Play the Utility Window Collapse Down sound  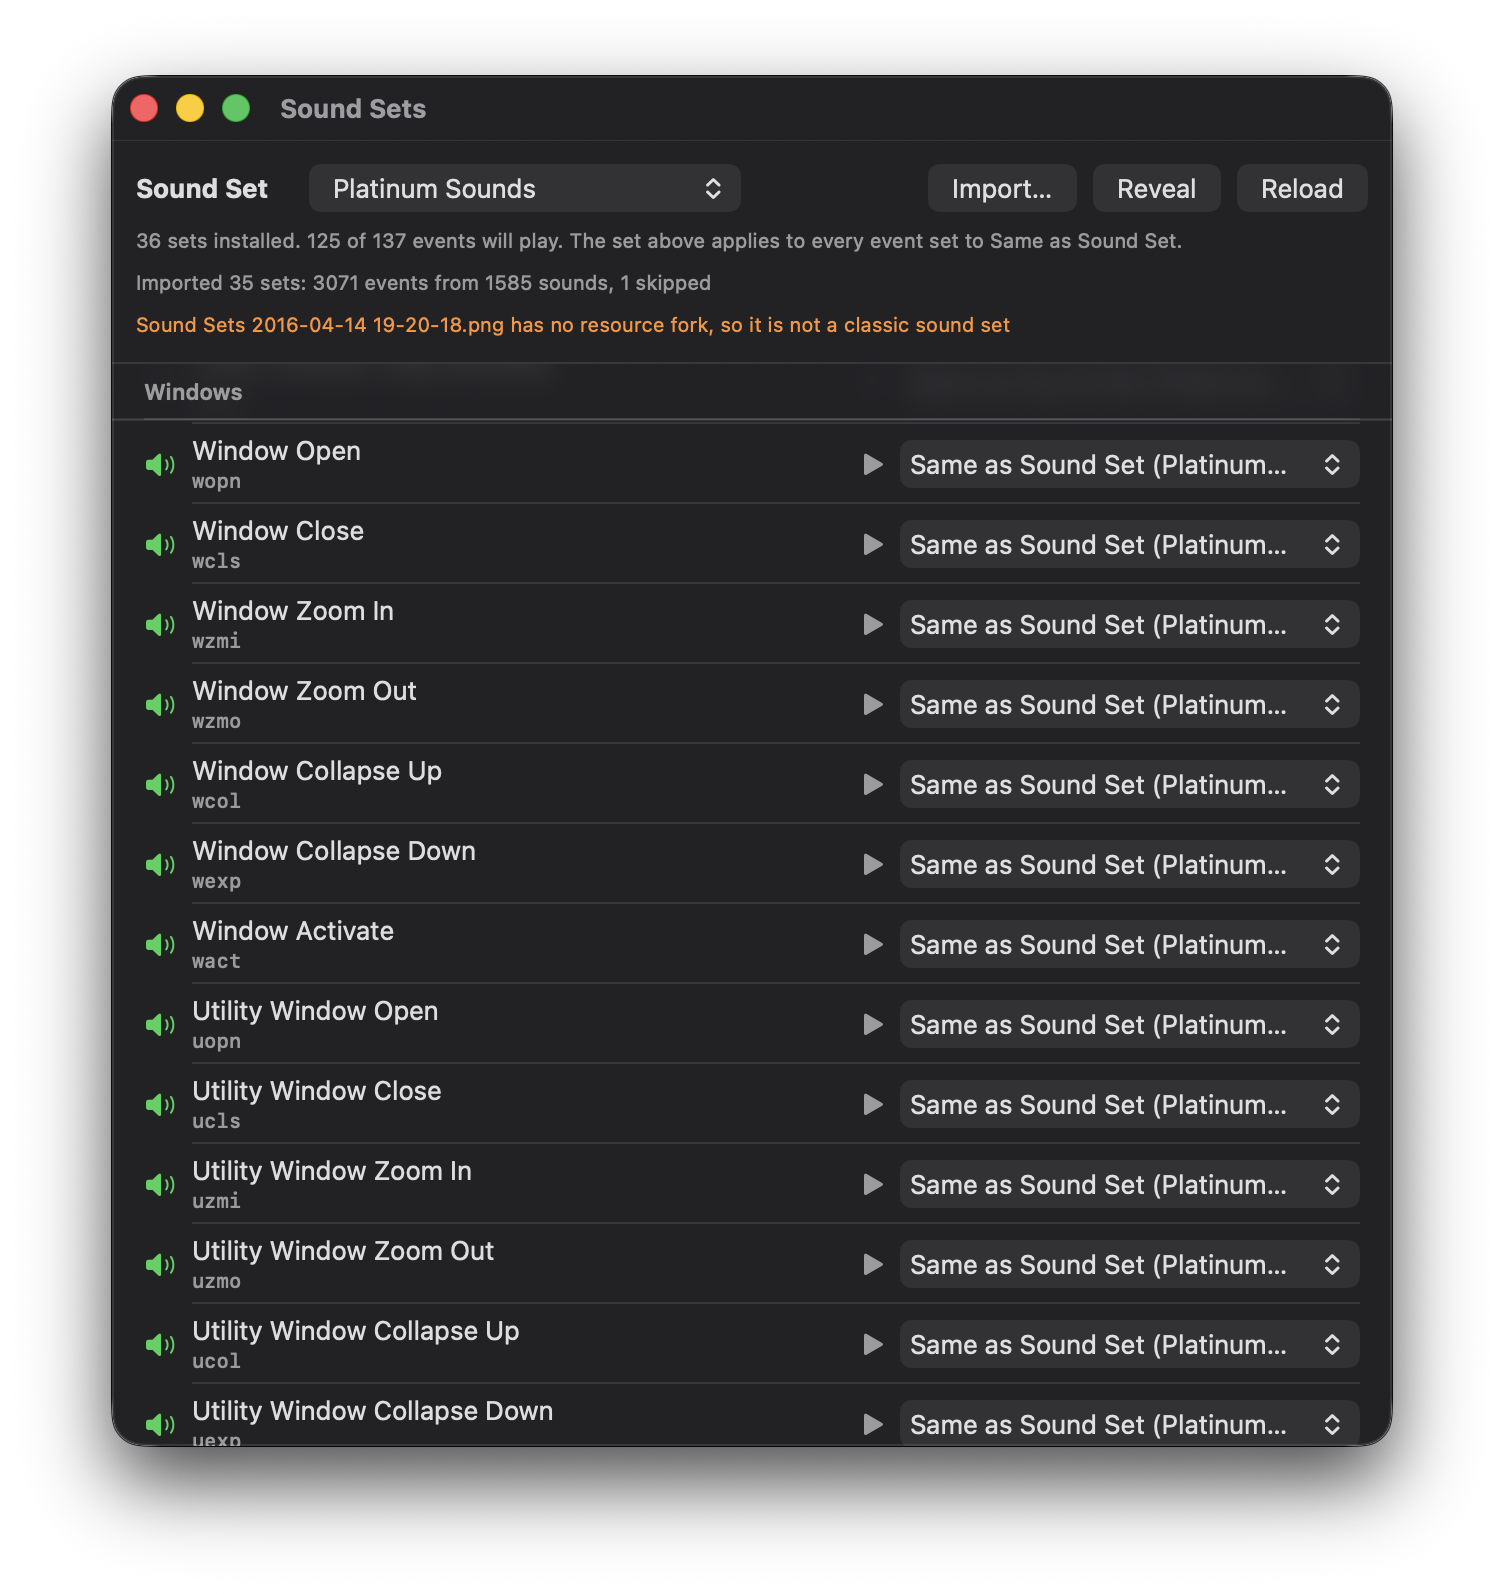873,1425
